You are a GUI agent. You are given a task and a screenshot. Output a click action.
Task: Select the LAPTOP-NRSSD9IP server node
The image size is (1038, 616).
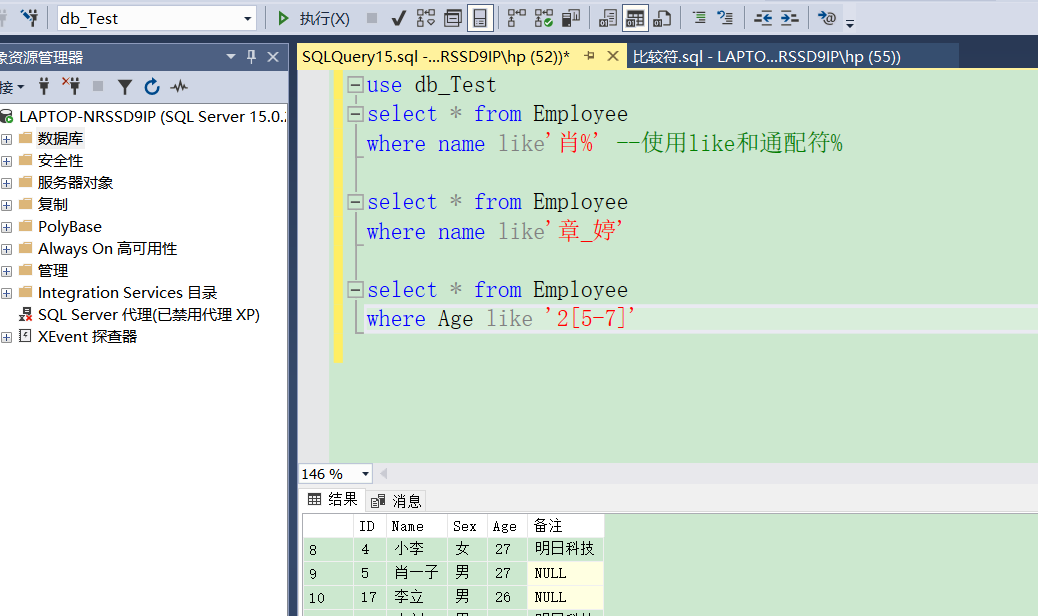coord(153,116)
